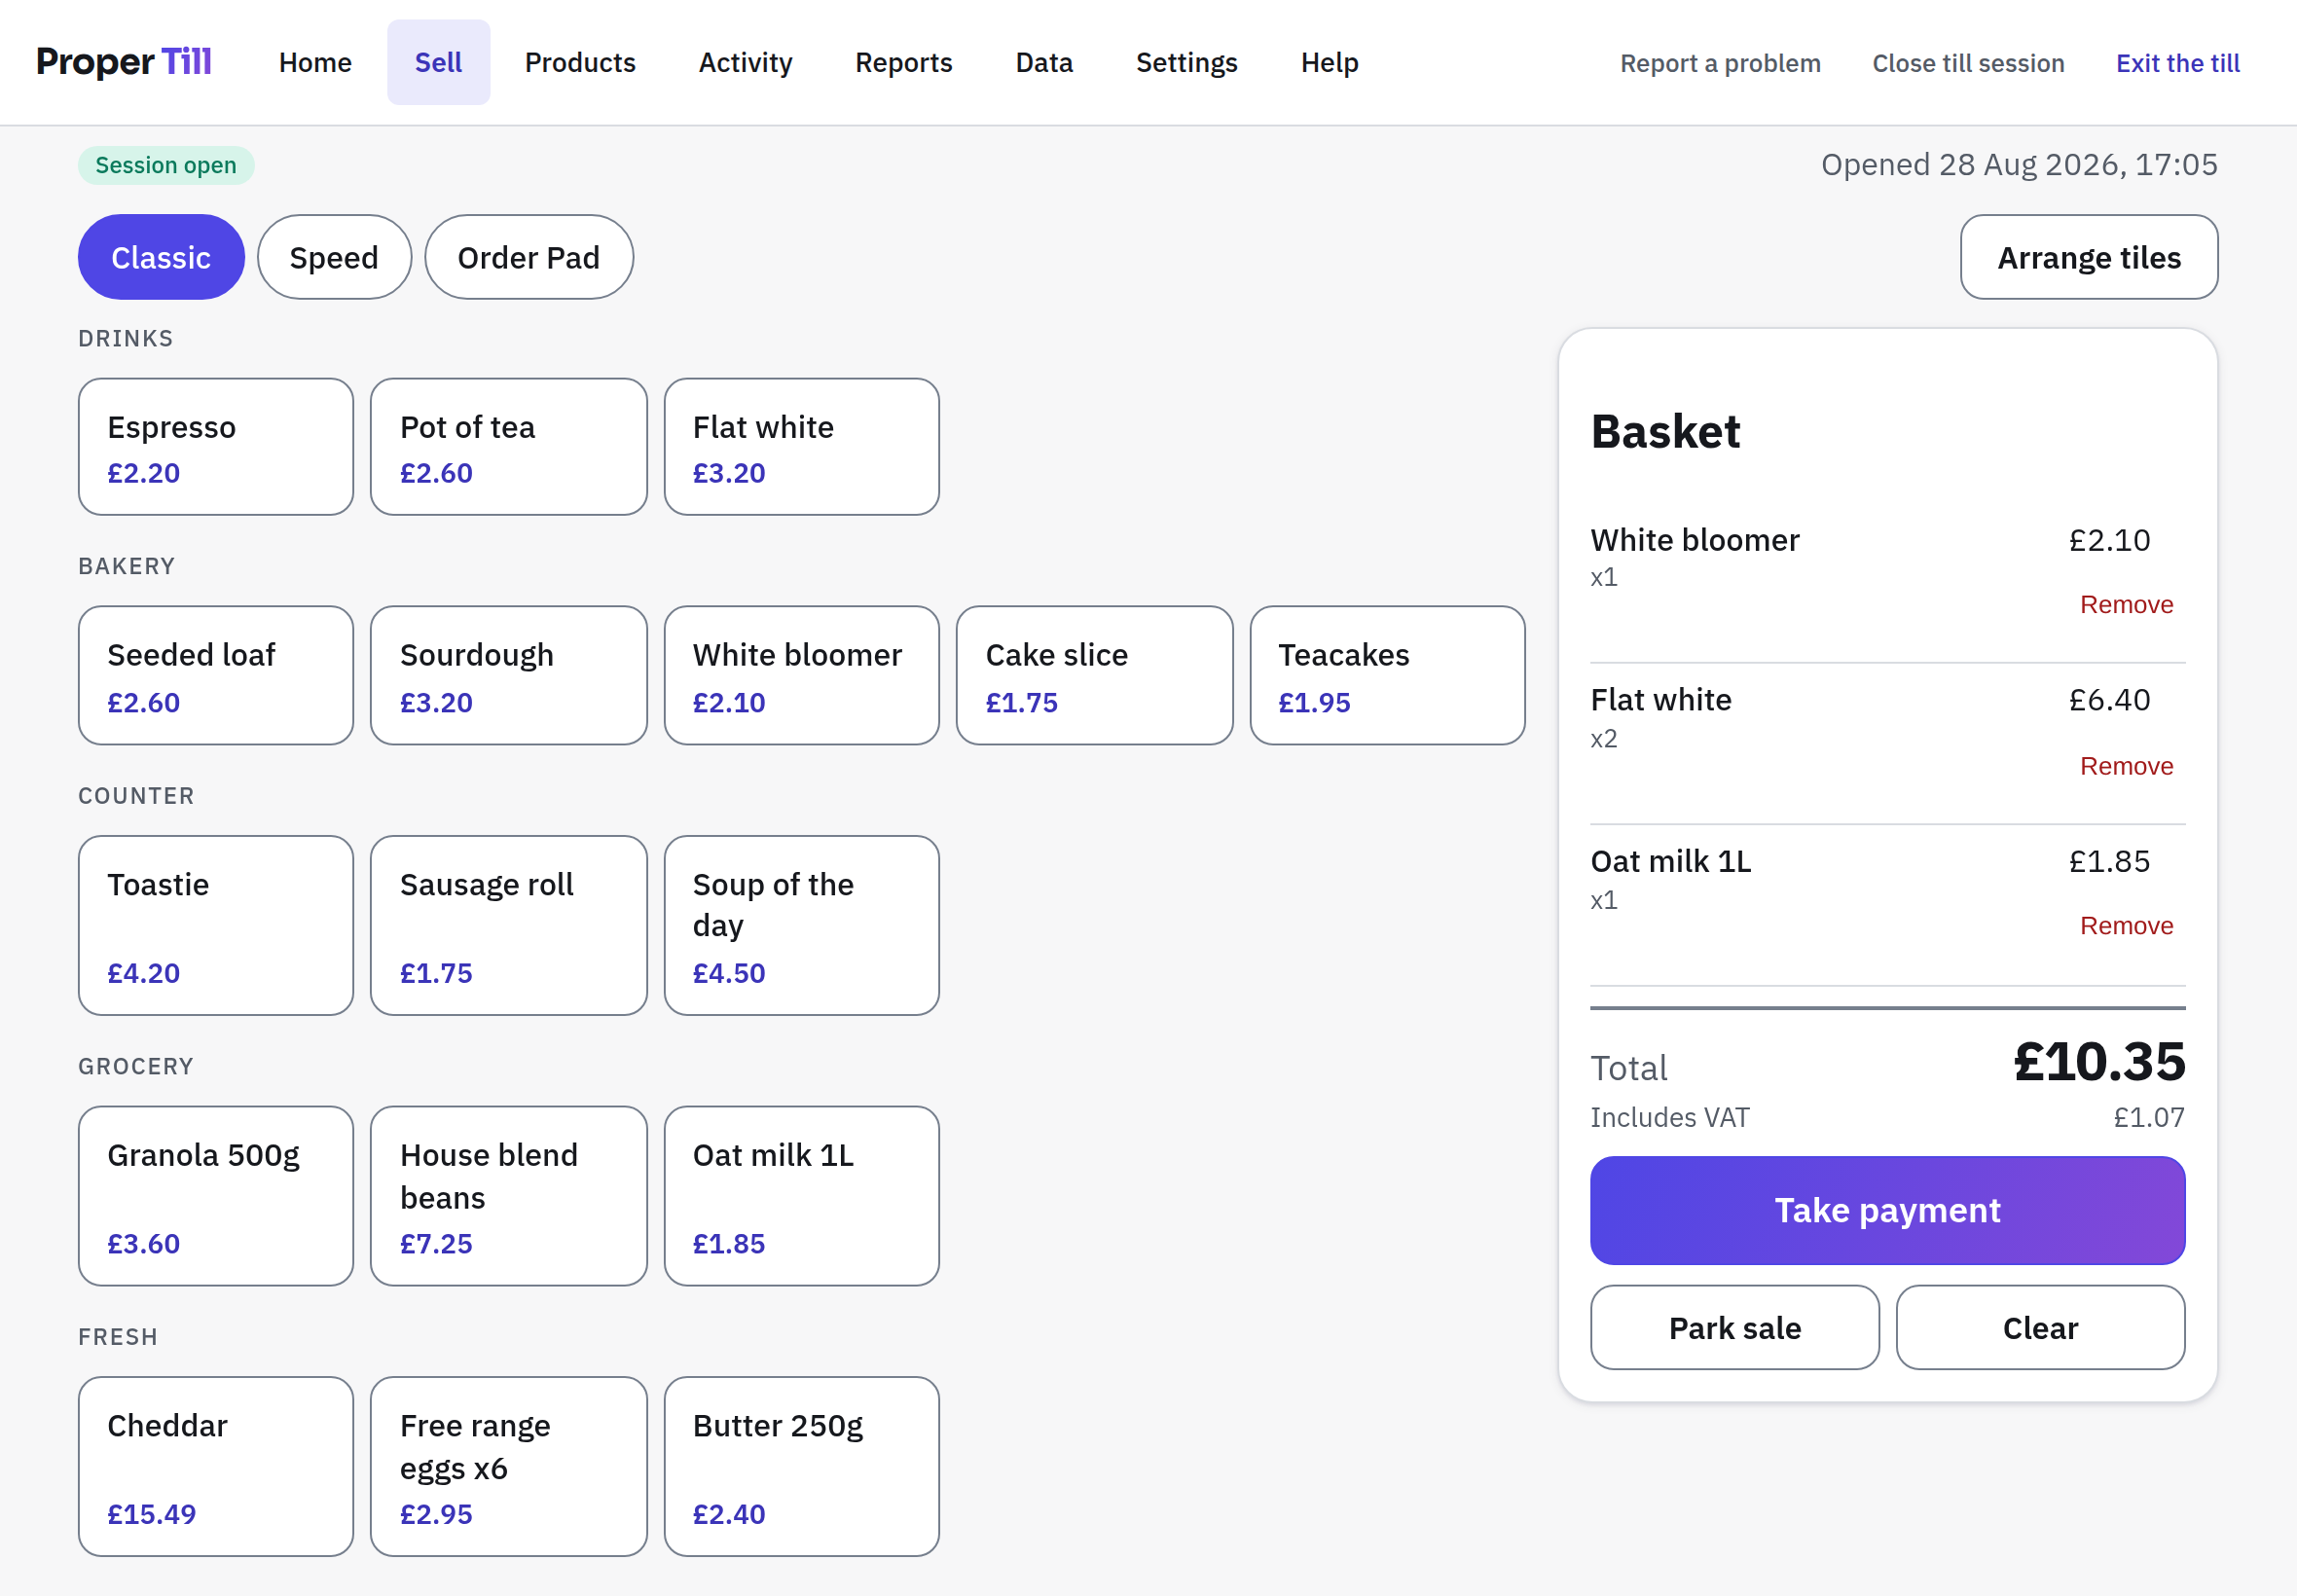
Task: Open the Home menu item
Action: pos(315,63)
